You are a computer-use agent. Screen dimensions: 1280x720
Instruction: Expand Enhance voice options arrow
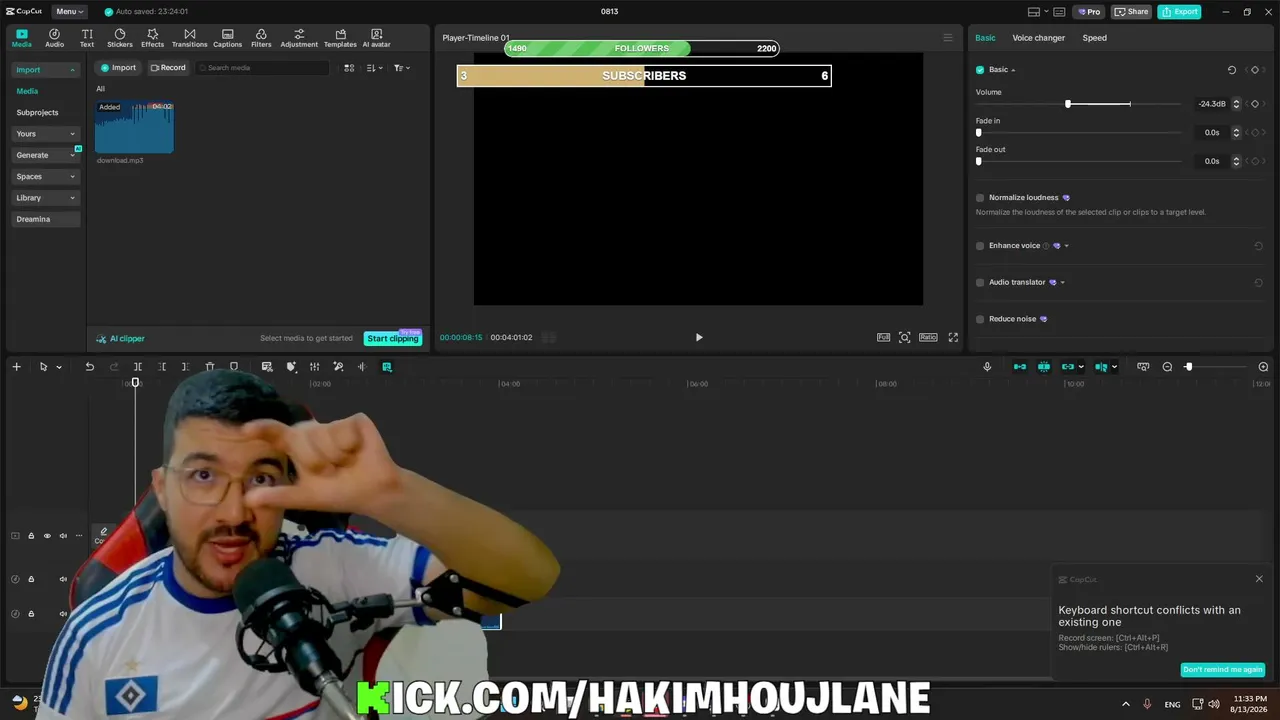tap(1067, 246)
